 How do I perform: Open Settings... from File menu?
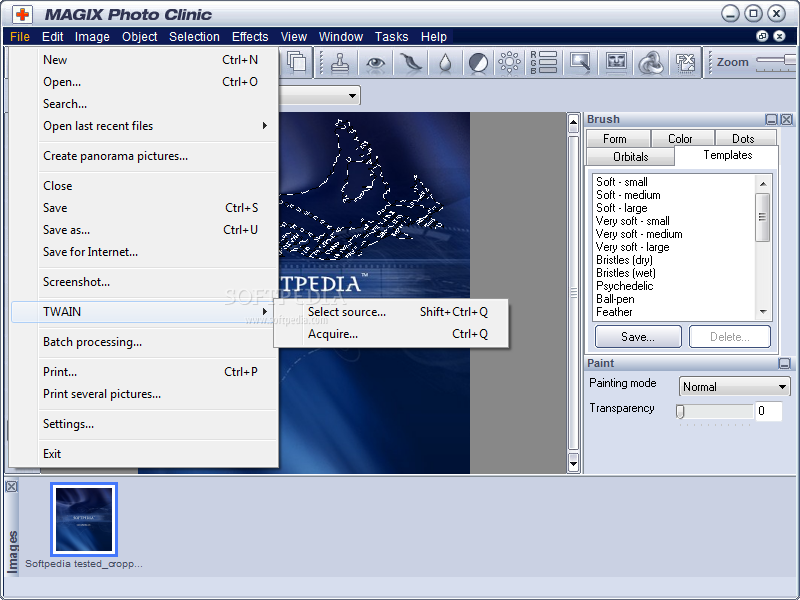(x=144, y=424)
